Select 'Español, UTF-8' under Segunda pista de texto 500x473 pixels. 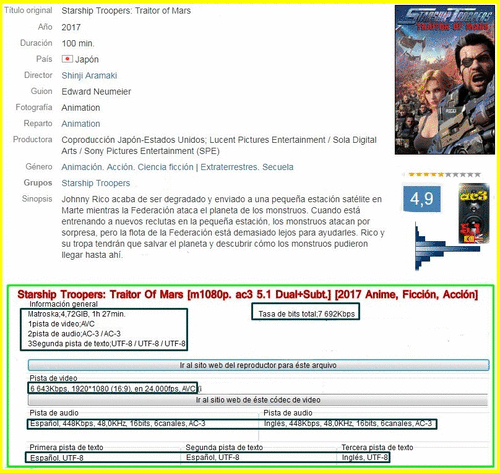pyautogui.click(x=213, y=457)
